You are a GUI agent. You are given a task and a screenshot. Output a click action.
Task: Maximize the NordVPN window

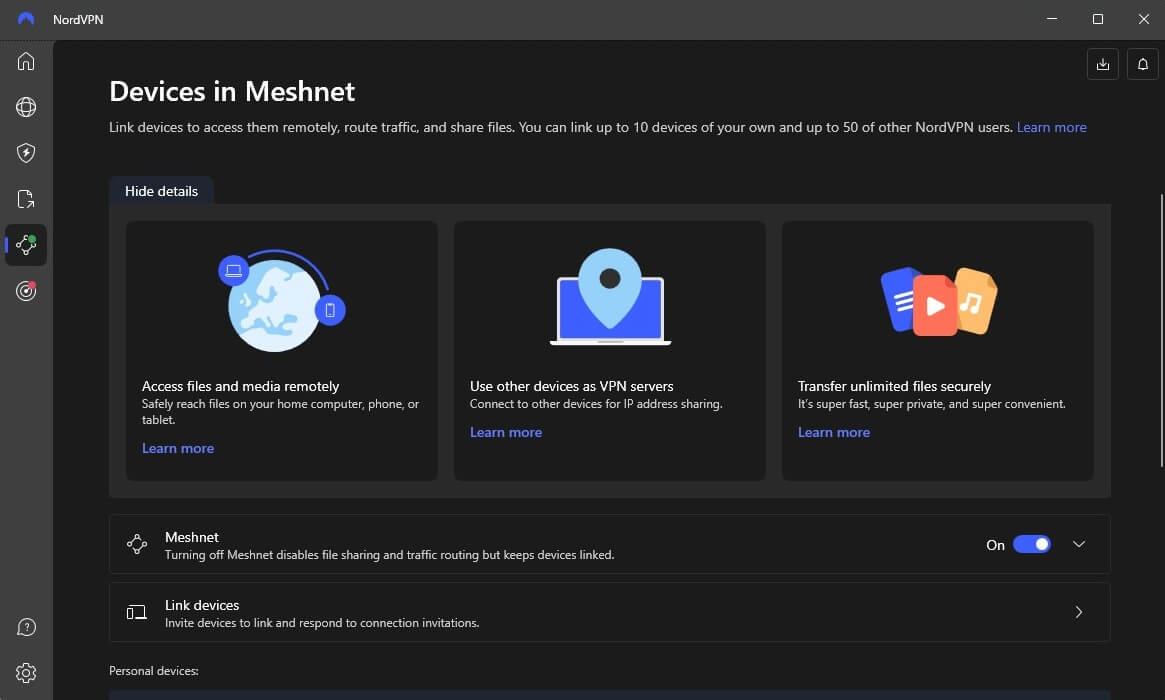pyautogui.click(x=1097, y=19)
